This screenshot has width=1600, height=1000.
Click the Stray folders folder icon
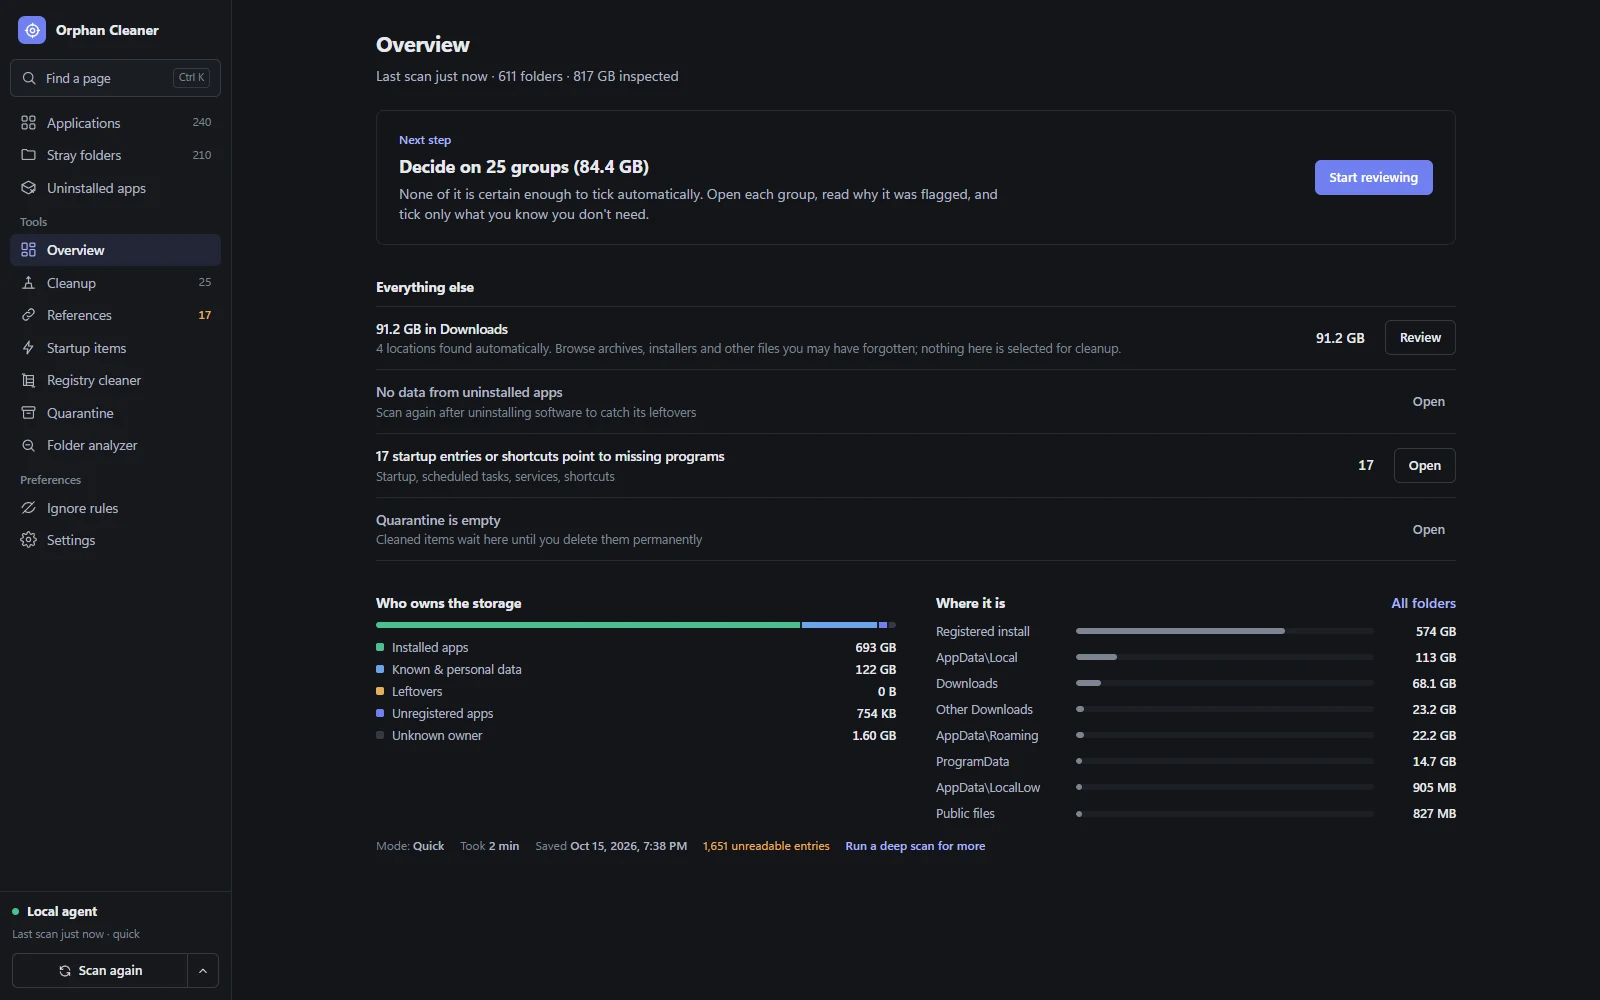click(x=28, y=155)
